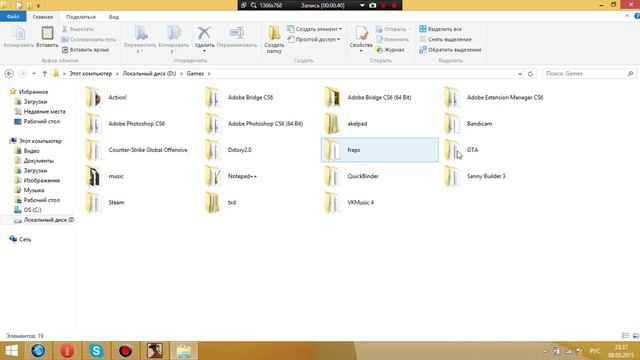Click Этот компьютер in the address bar
Screen dimensions: 640x360
(90, 73)
